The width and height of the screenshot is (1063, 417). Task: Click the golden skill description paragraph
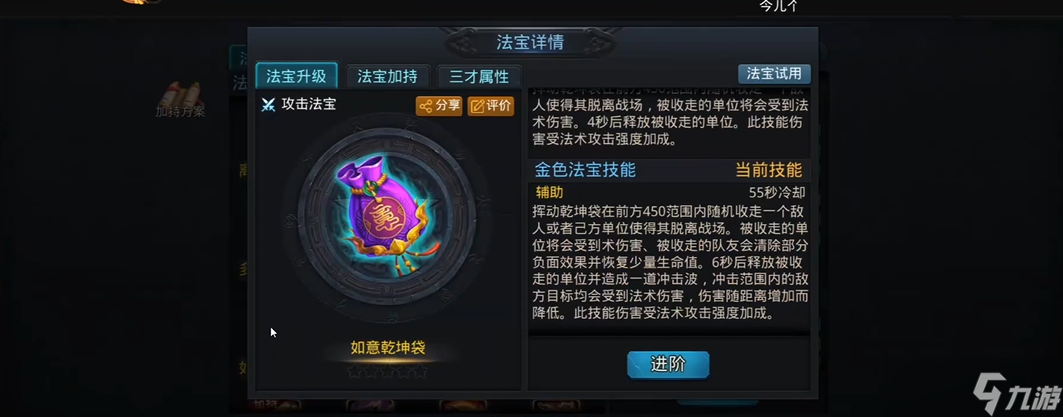coord(670,262)
